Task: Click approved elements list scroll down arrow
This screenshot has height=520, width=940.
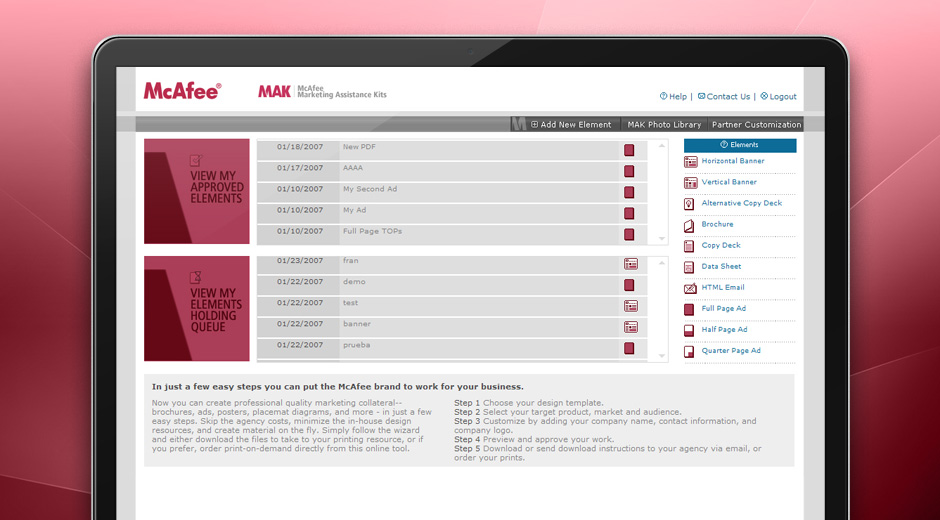Action: tap(662, 239)
